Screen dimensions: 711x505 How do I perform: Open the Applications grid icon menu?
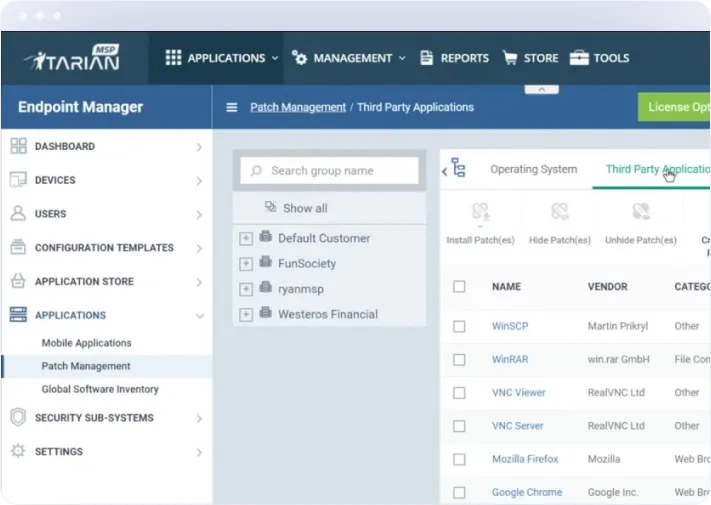pos(173,58)
